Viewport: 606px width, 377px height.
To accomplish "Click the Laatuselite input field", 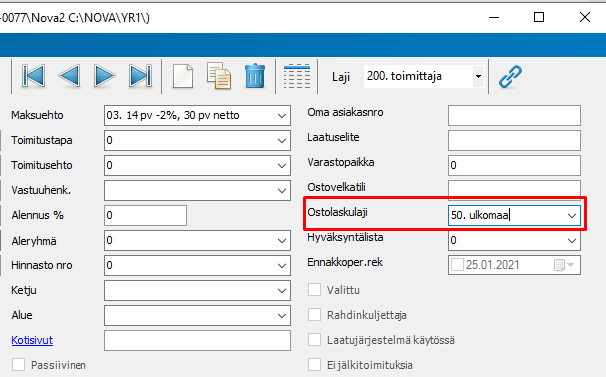I will [514, 140].
